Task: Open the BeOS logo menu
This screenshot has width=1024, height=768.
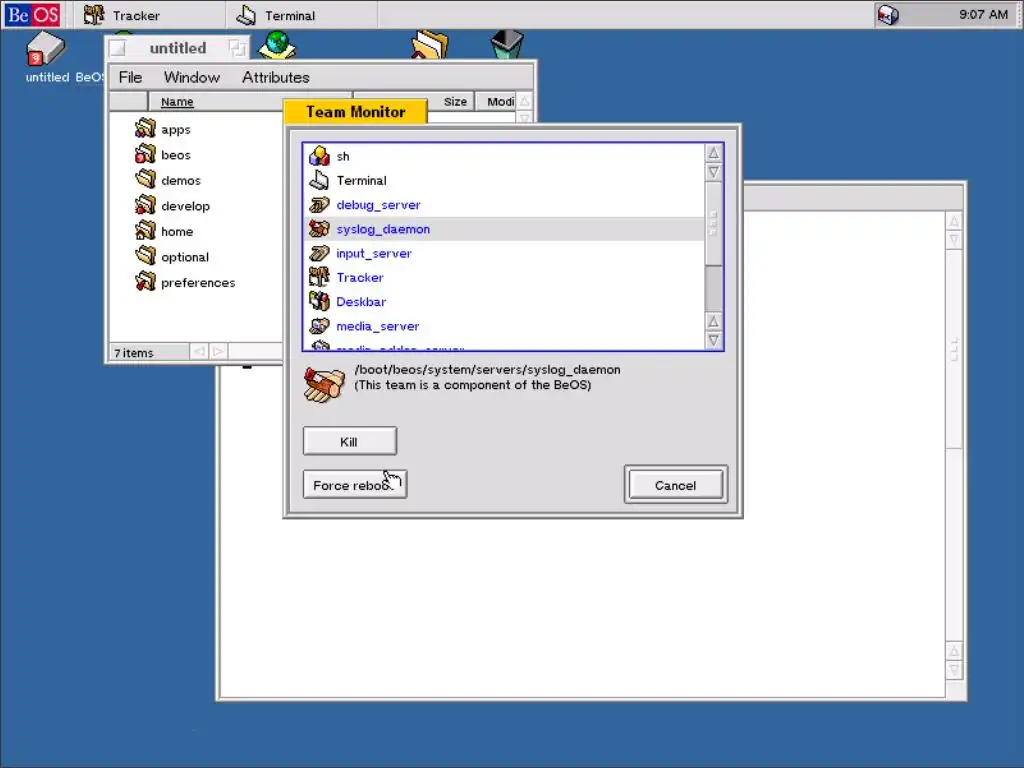Action: click(x=32, y=14)
